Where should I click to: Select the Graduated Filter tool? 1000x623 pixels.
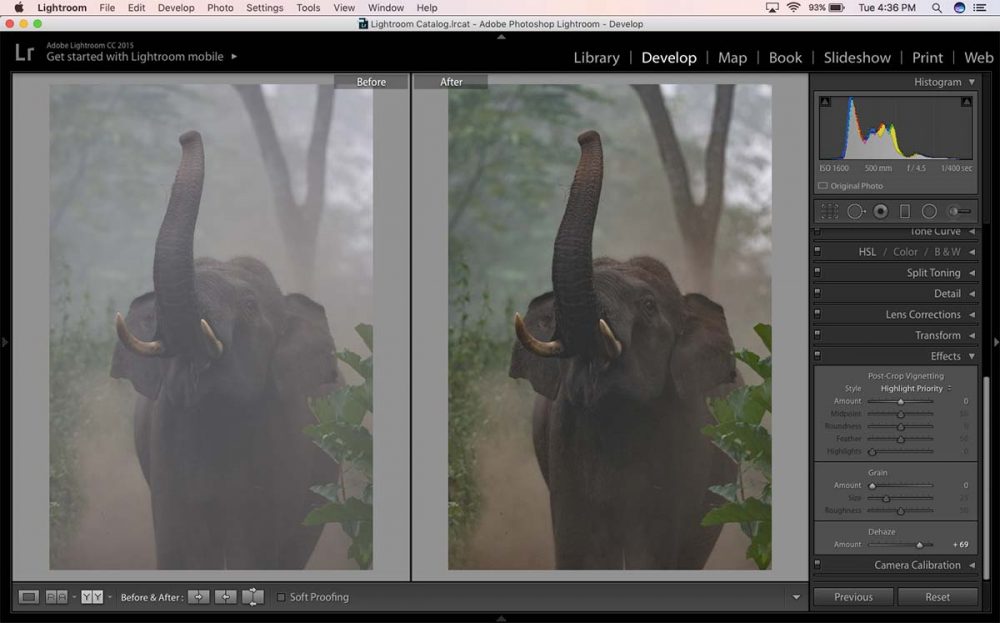coord(905,211)
